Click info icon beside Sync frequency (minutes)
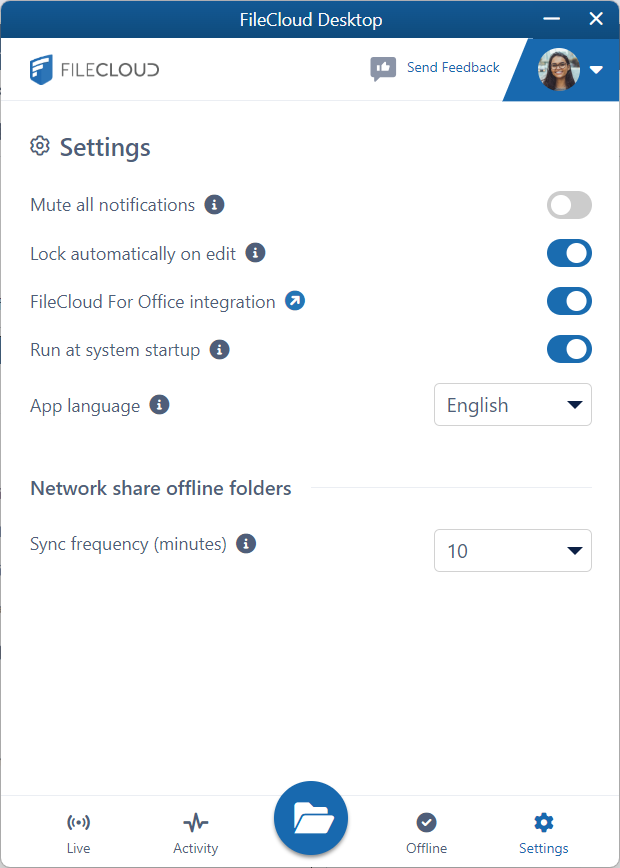Viewport: 620px width, 868px height. pyautogui.click(x=246, y=544)
